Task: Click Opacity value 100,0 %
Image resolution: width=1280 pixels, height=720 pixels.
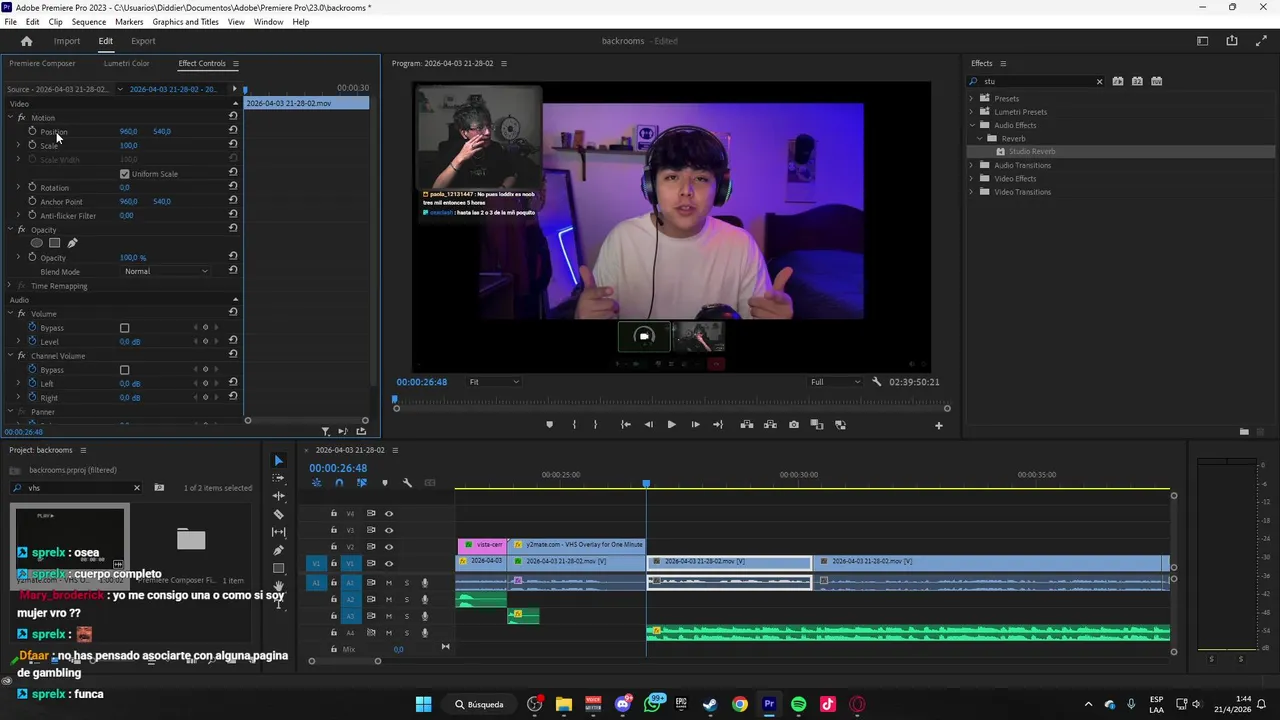Action: (x=133, y=258)
